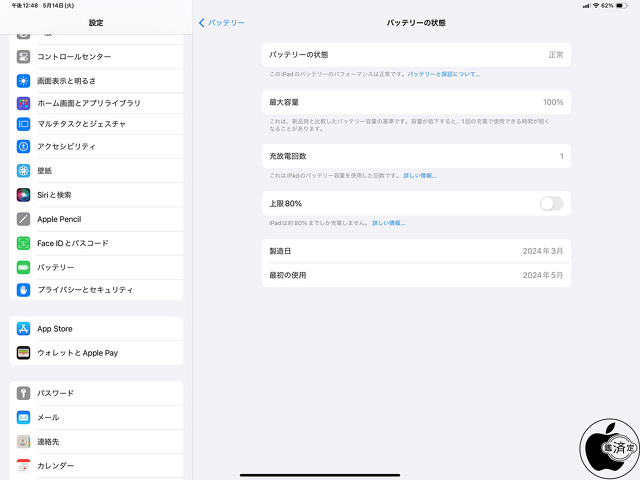The height and width of the screenshot is (480, 640).
Task: Tap the Wallet & Apple Pay icon
Action: coord(23,353)
